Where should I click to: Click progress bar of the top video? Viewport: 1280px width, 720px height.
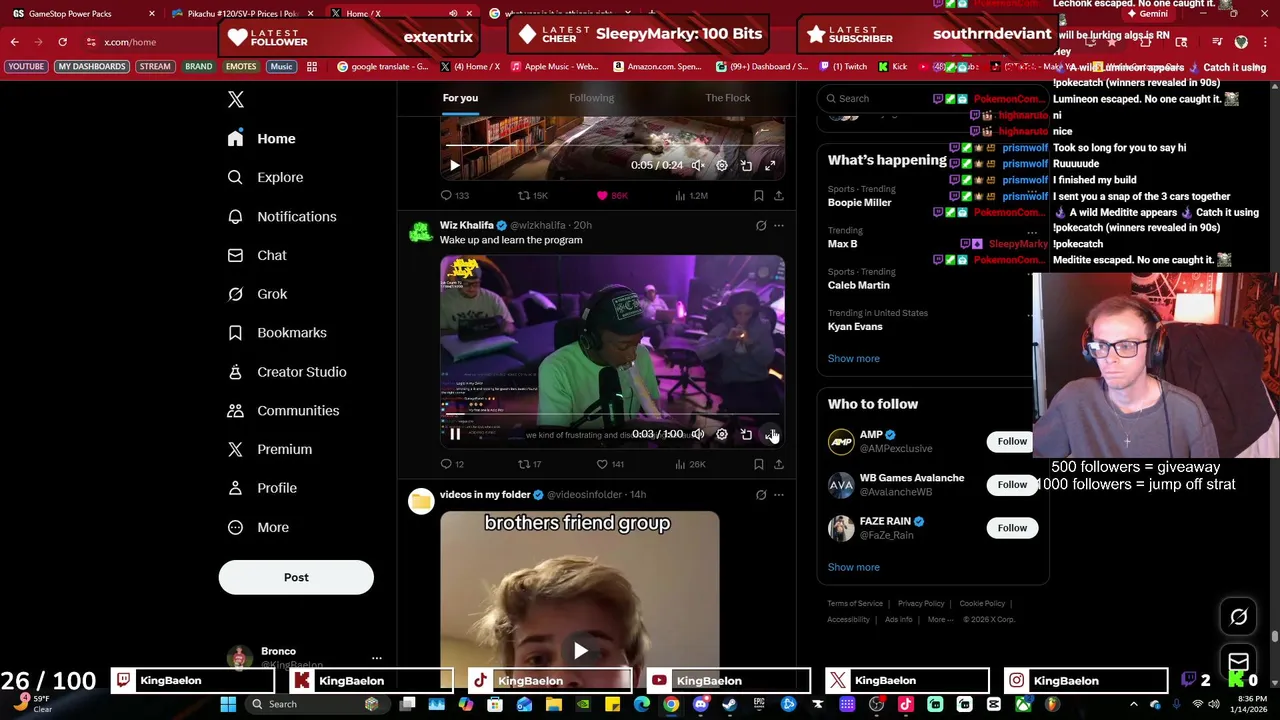pyautogui.click(x=612, y=145)
